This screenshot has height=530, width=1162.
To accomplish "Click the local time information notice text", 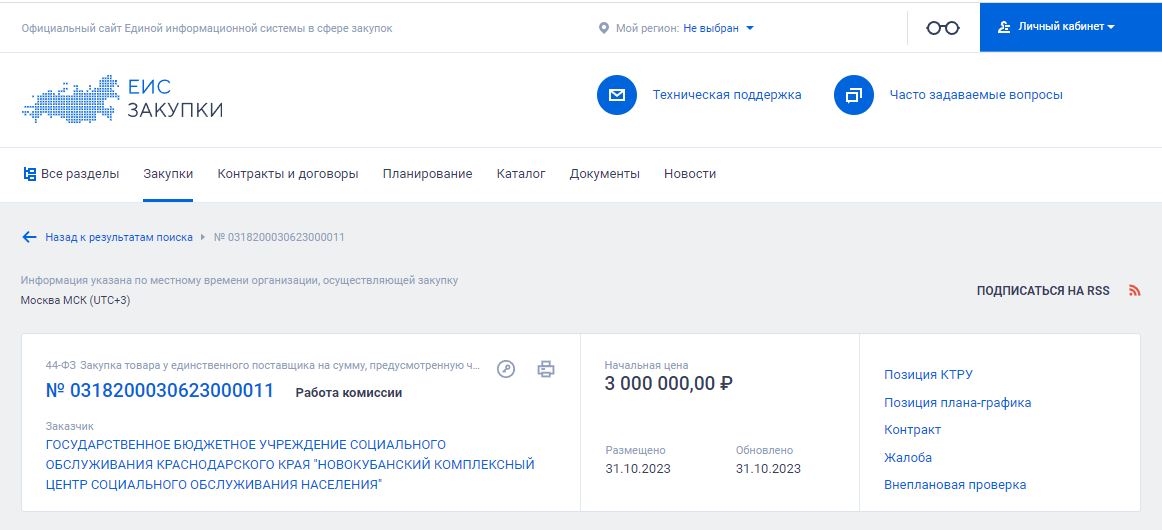I will [239, 280].
